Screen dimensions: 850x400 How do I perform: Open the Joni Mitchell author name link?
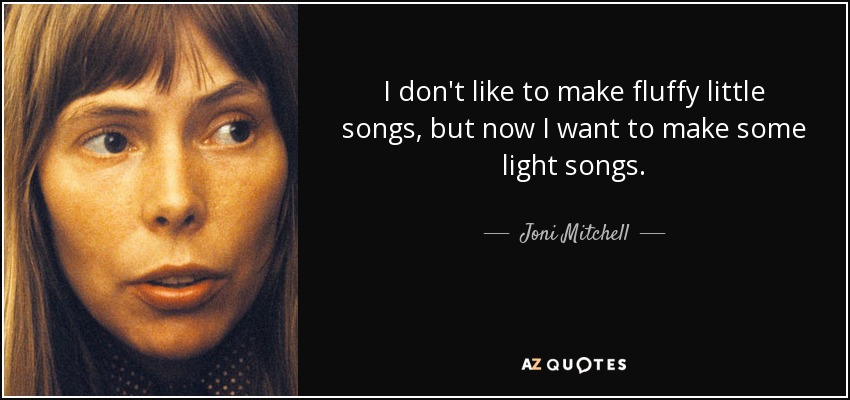(x=574, y=235)
